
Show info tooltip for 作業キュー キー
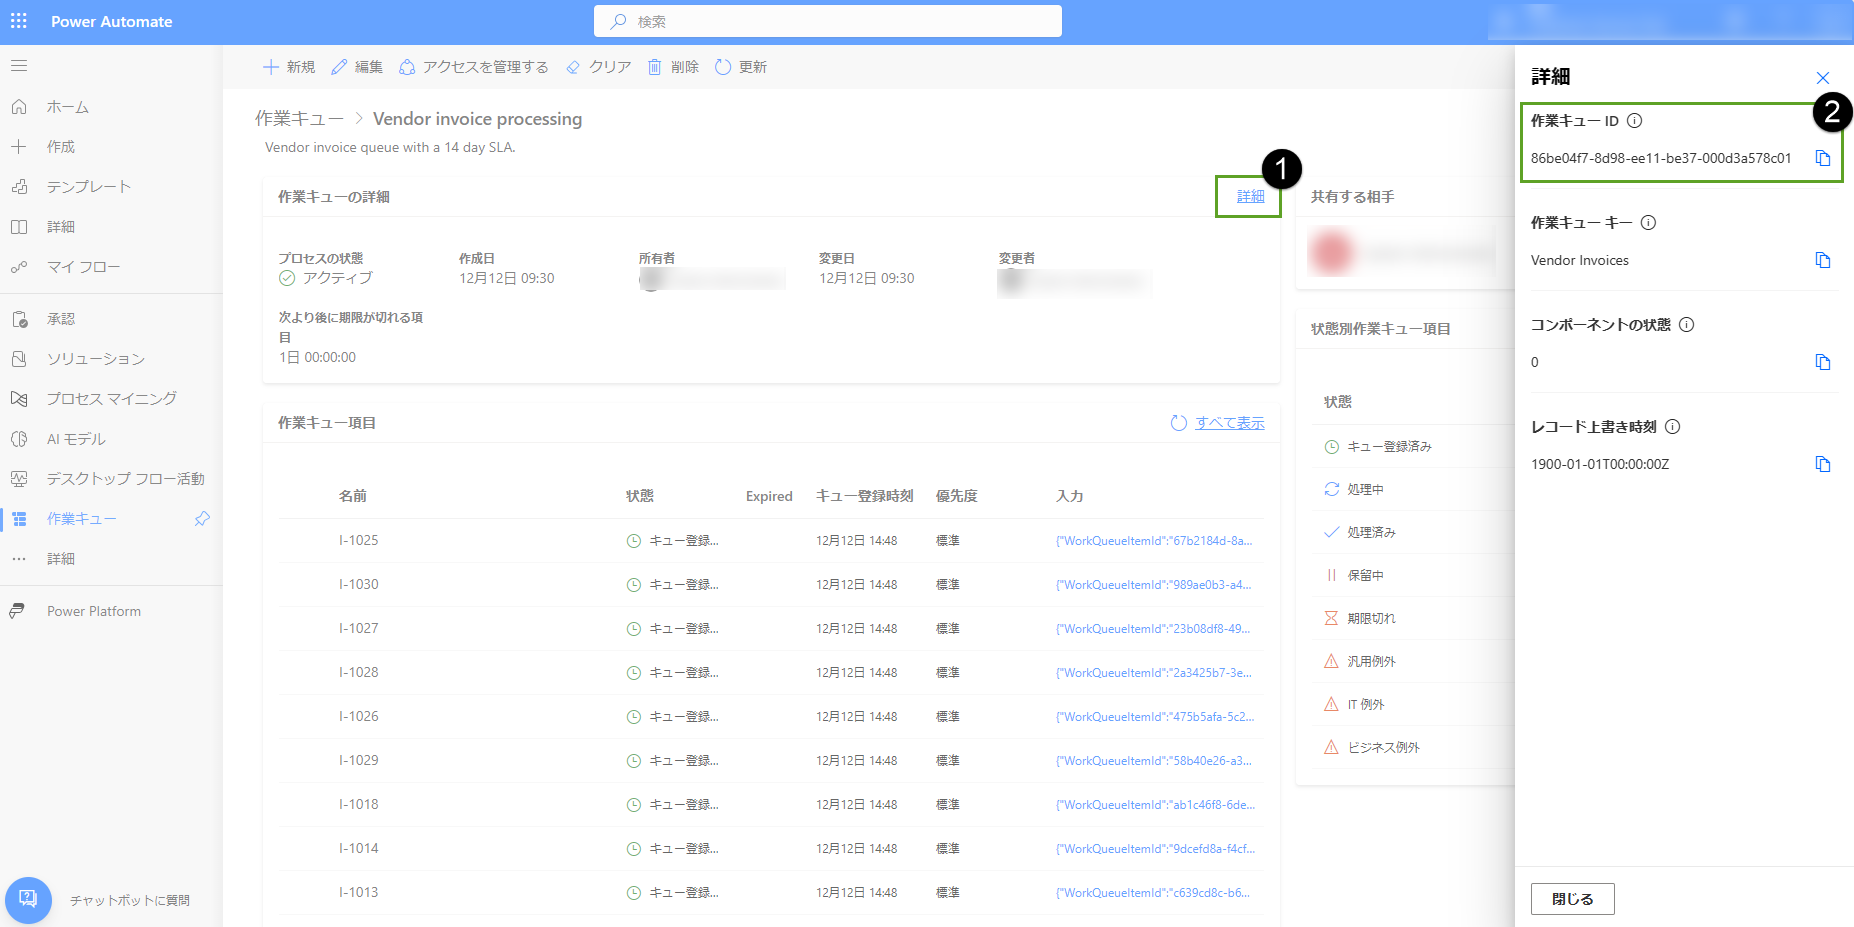pos(1649,223)
